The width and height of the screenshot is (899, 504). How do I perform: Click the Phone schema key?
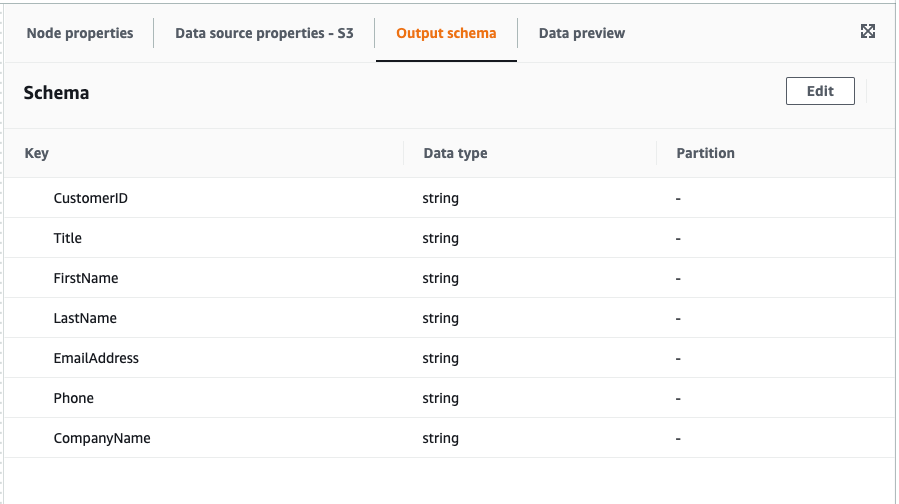click(x=73, y=398)
